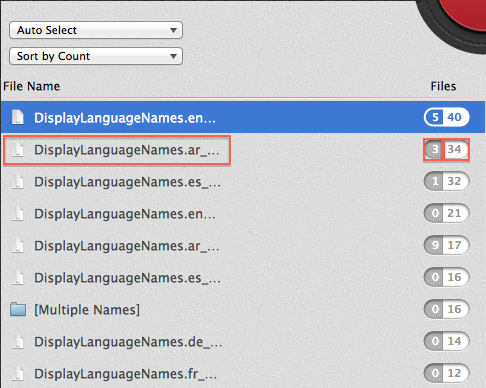This screenshot has height=388, width=486.
Task: Click the File Name column header
Action: pyautogui.click(x=32, y=86)
